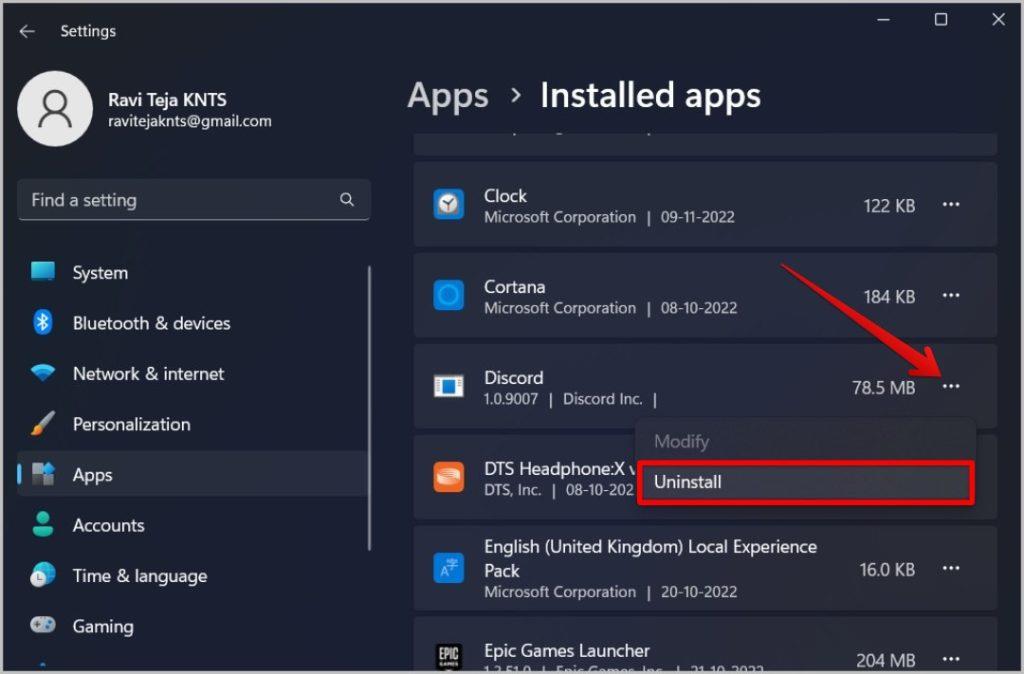Click the DTS Headphone:X app name
This screenshot has height=674, width=1024.
[x=560, y=468]
